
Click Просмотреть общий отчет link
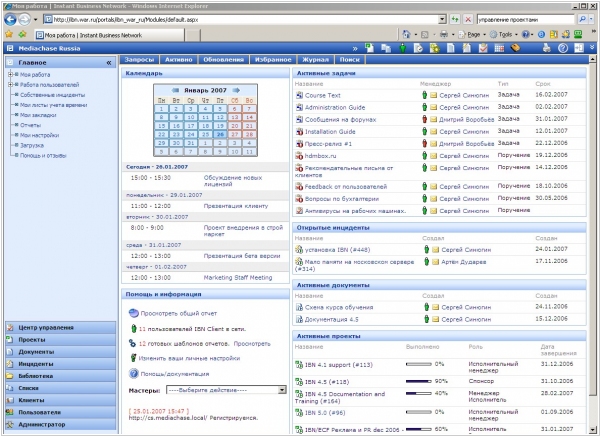[178, 314]
